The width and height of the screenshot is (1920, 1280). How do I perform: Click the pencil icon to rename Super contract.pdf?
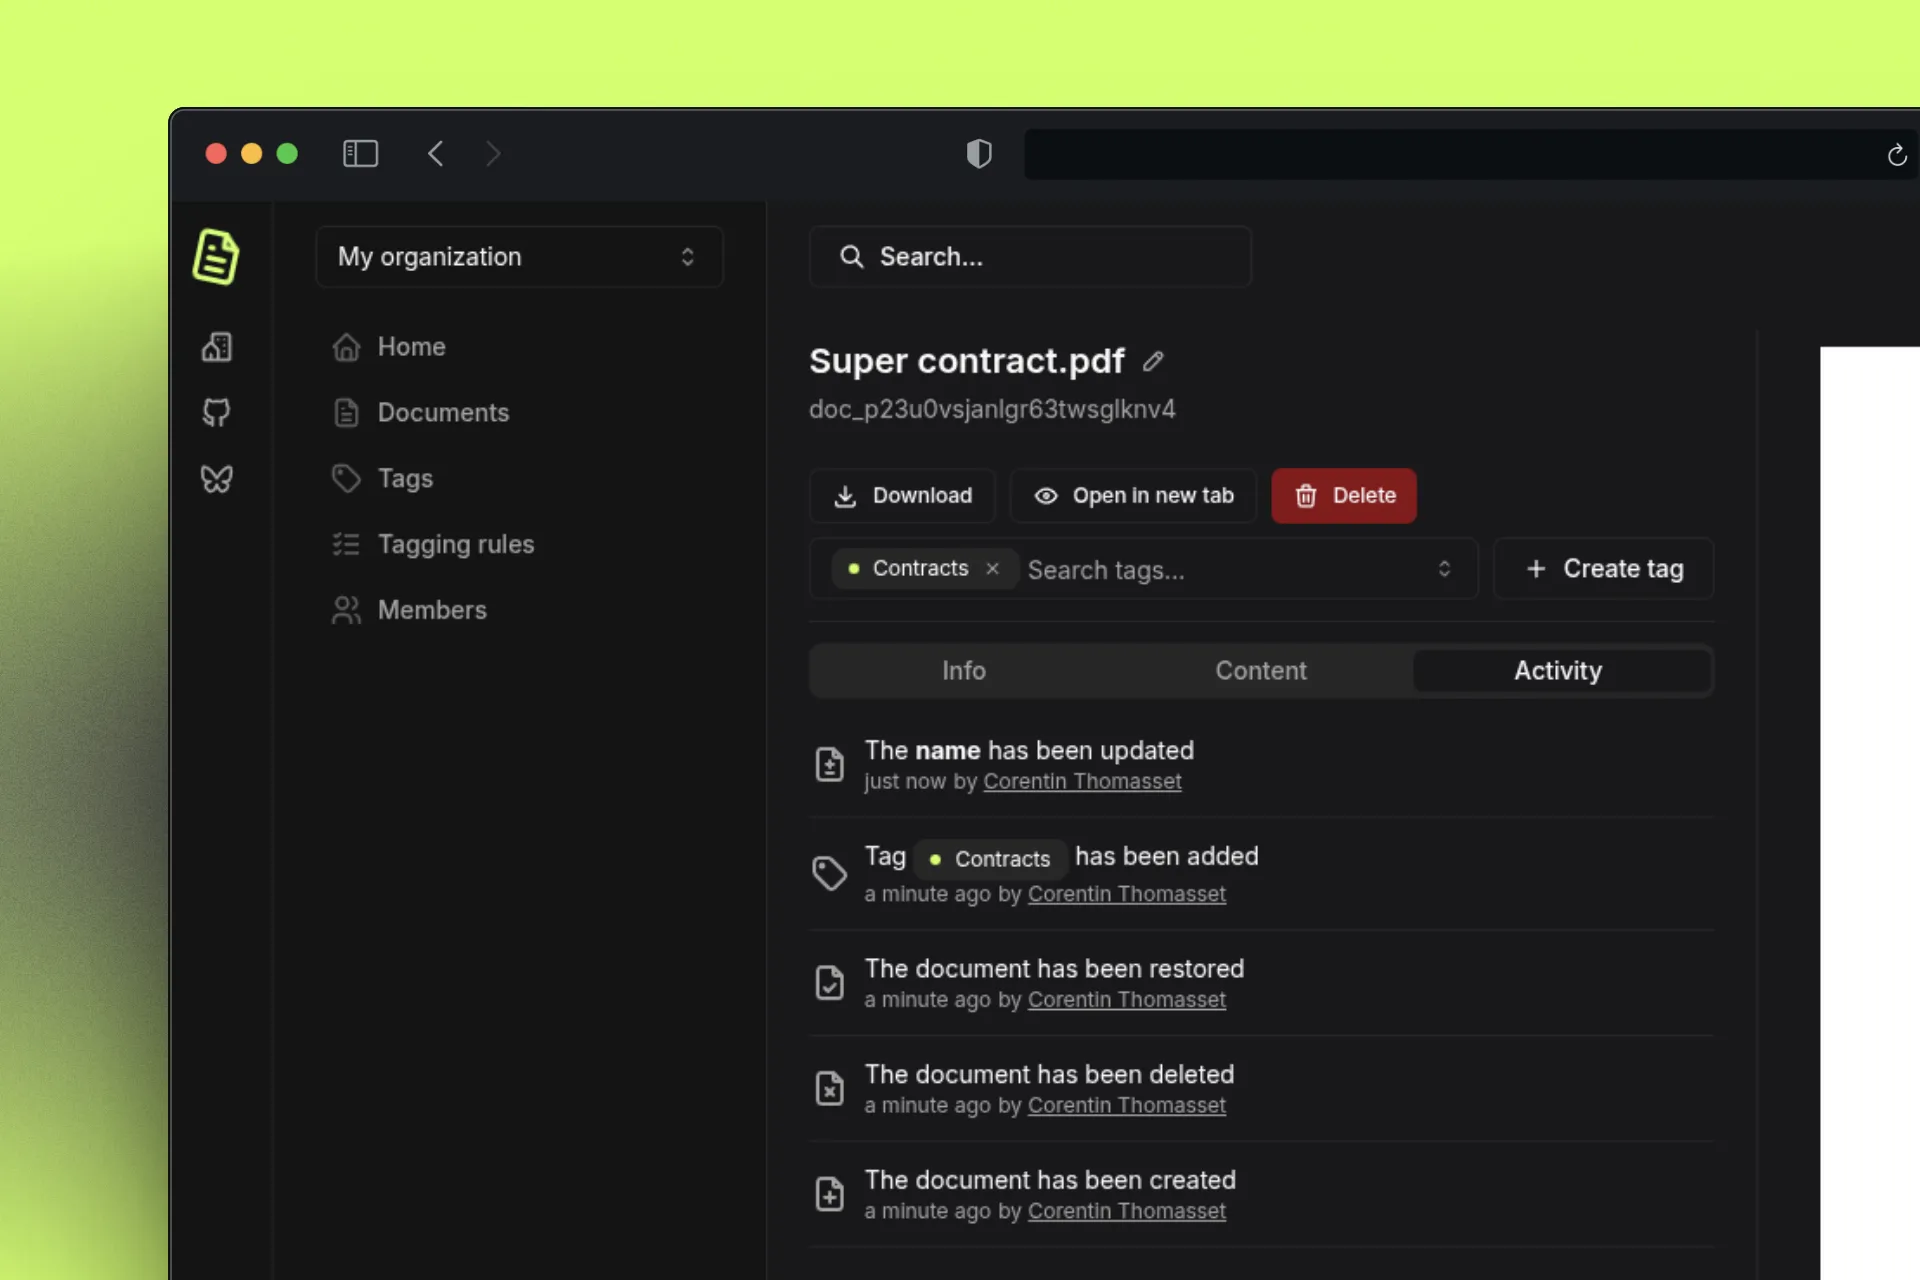1153,361
